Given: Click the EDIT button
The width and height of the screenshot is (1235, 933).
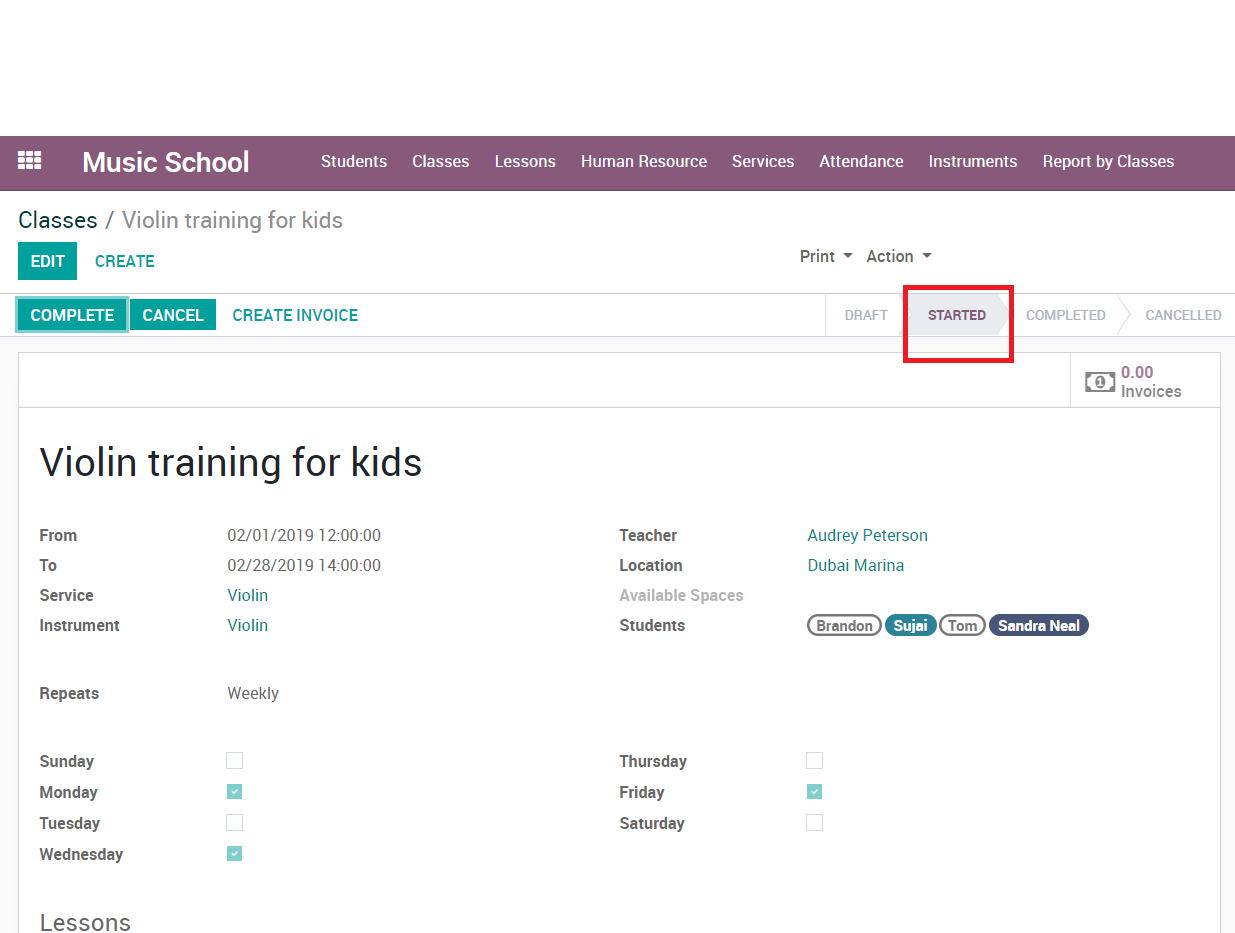Looking at the screenshot, I should [47, 261].
